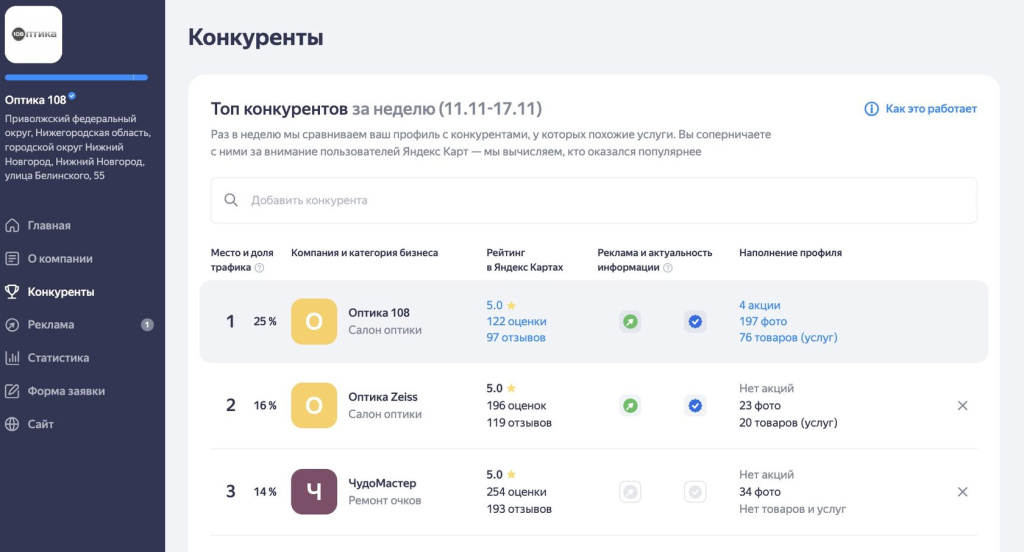Click the verified badge next to Оптика 108

72,96
